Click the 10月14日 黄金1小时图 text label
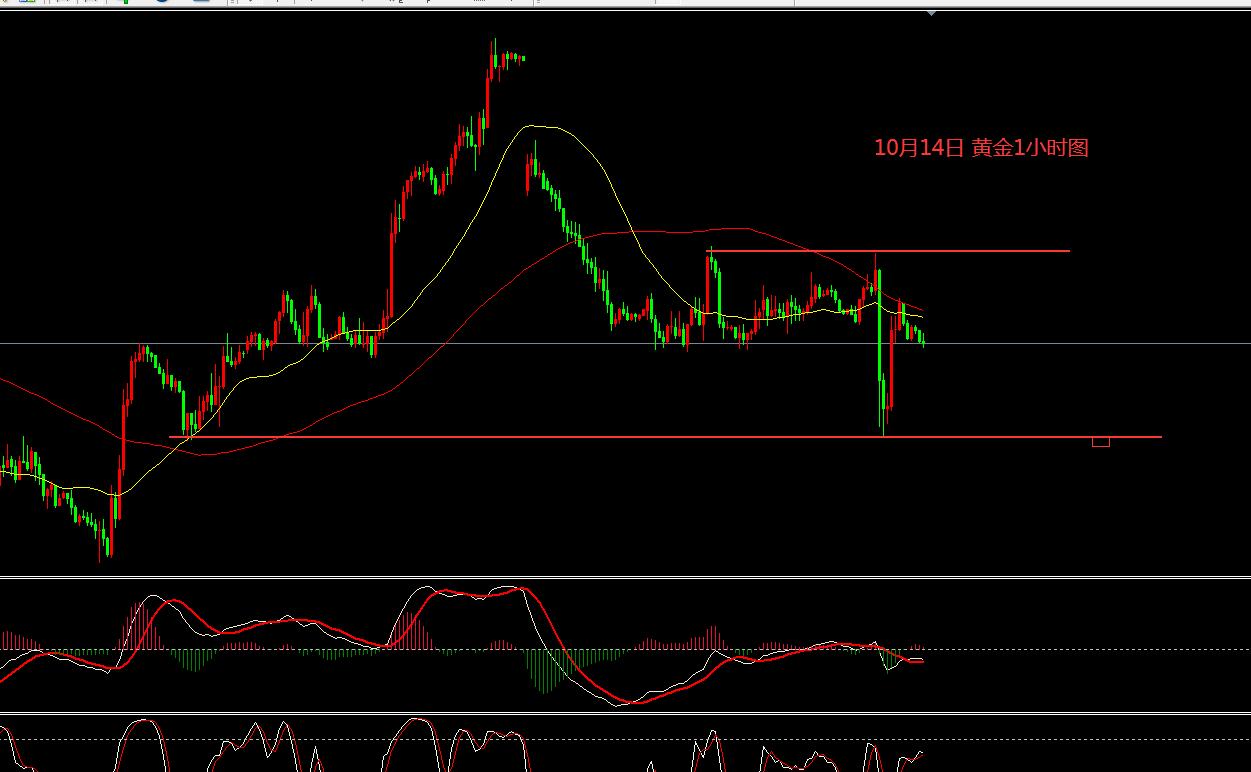Image resolution: width=1251 pixels, height=772 pixels. point(981,148)
